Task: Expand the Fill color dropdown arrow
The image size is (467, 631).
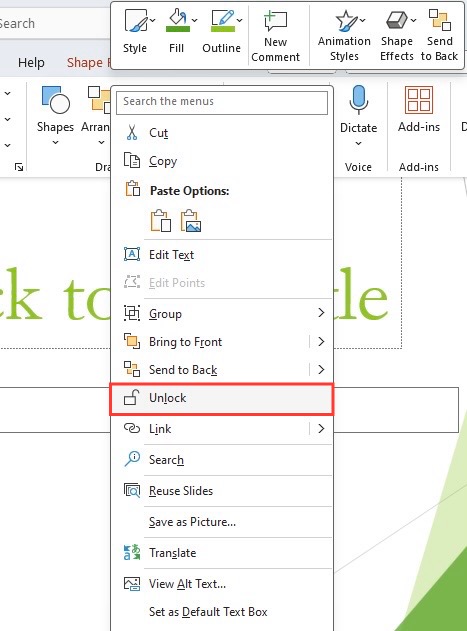Action: 194,20
